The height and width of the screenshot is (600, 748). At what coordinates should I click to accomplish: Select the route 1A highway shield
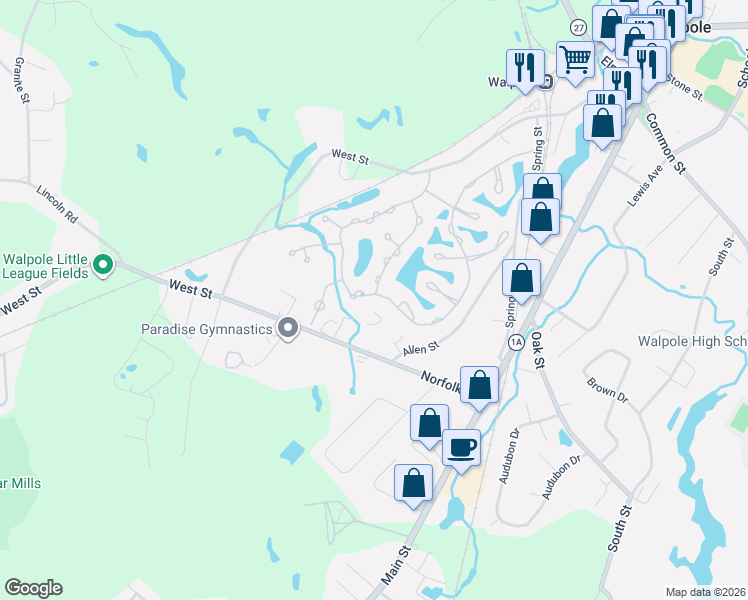pyautogui.click(x=516, y=342)
